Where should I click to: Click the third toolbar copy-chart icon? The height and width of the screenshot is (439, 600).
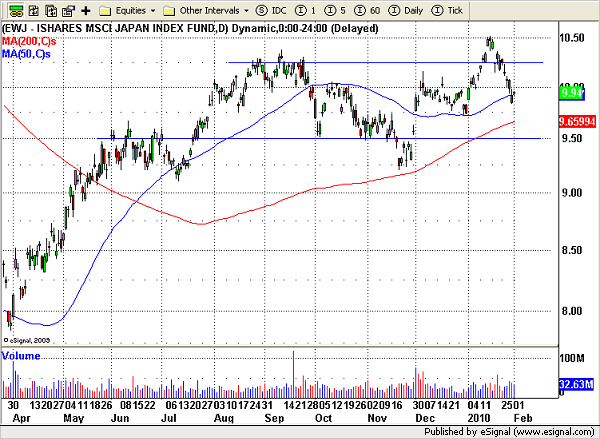point(51,11)
